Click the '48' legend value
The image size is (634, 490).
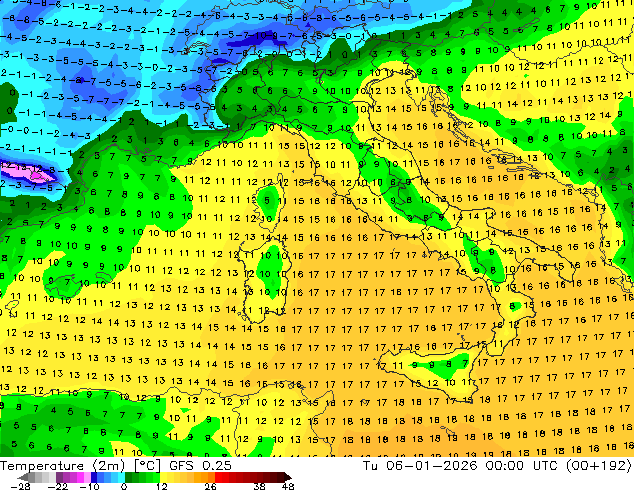point(288,486)
